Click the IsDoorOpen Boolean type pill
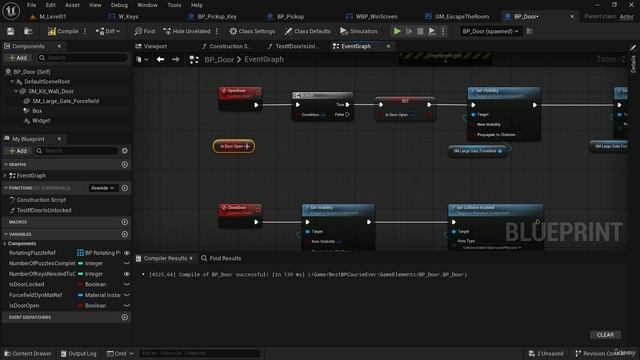The image size is (640, 360). tap(92, 305)
